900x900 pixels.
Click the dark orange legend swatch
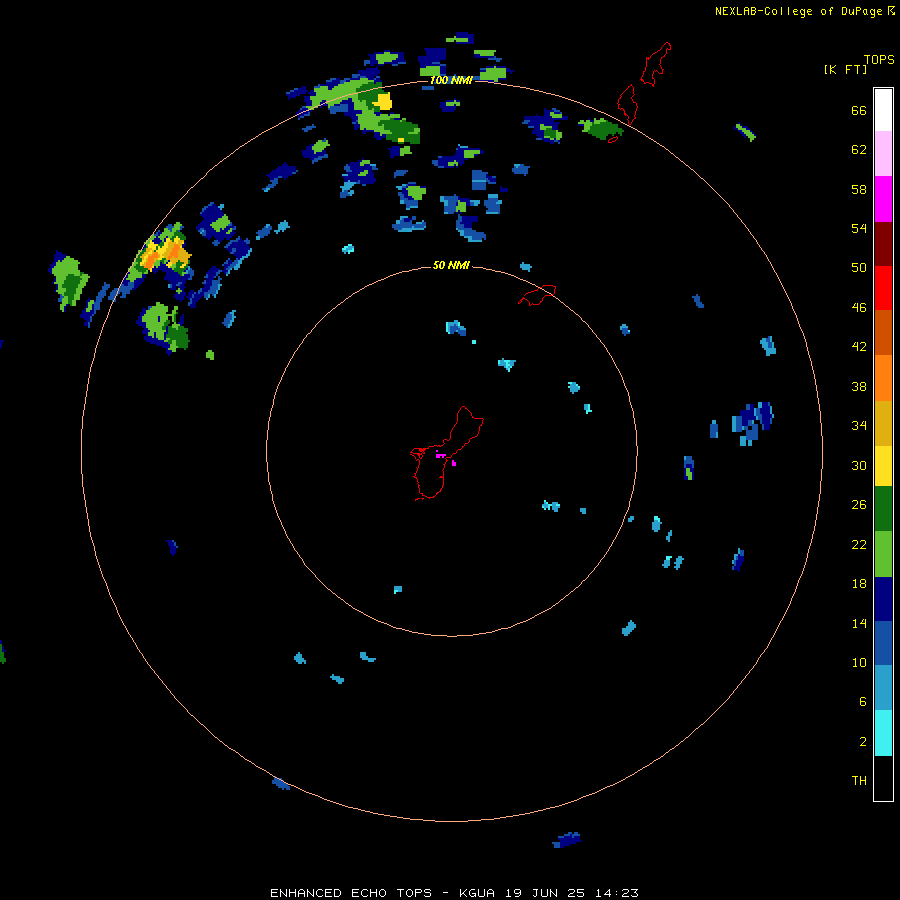click(x=883, y=333)
